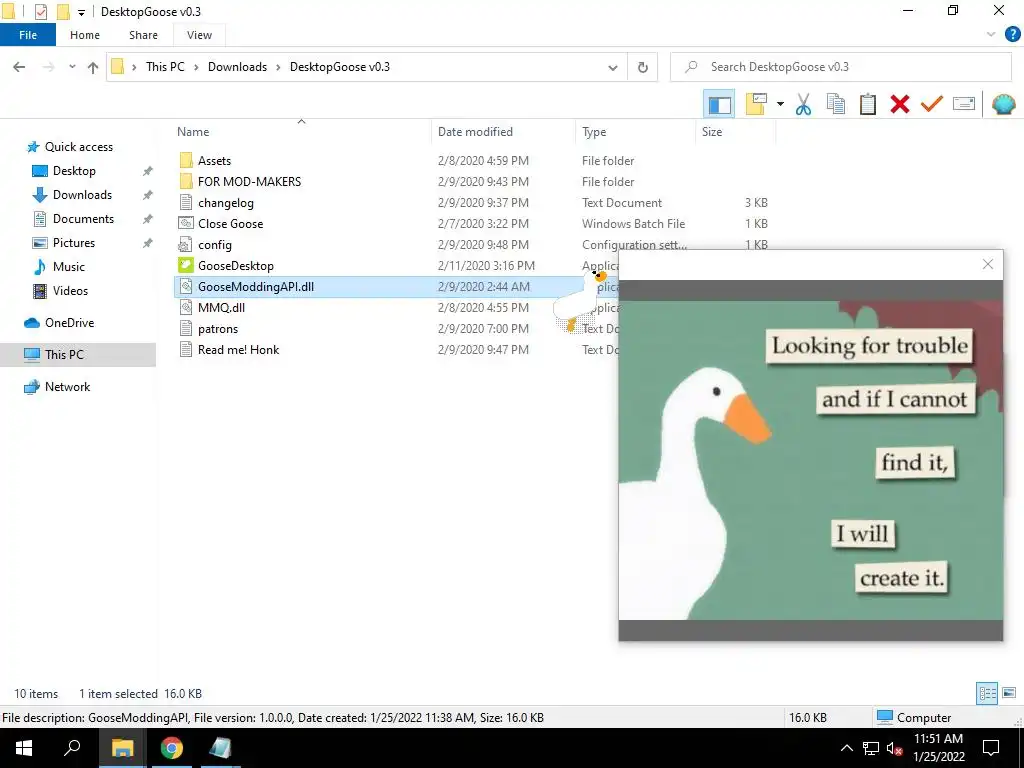Close the goose meme popup window

click(987, 264)
